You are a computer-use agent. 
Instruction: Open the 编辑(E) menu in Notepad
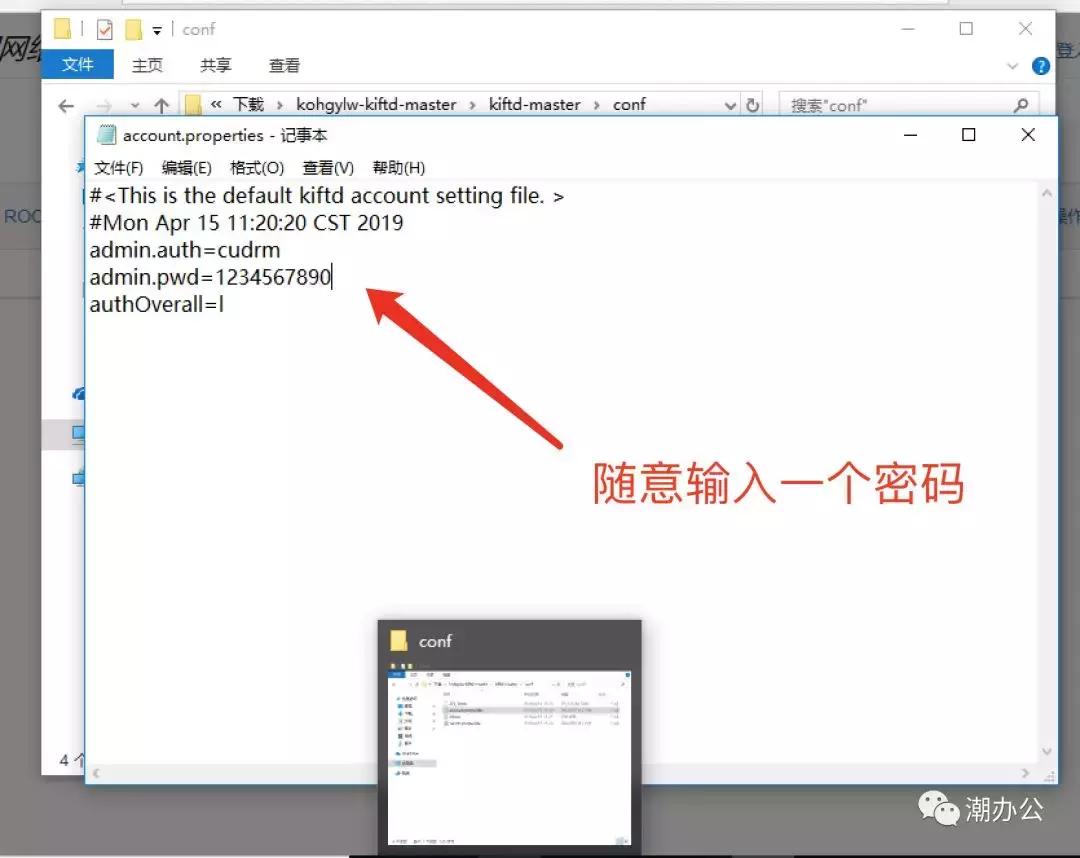coord(185,167)
